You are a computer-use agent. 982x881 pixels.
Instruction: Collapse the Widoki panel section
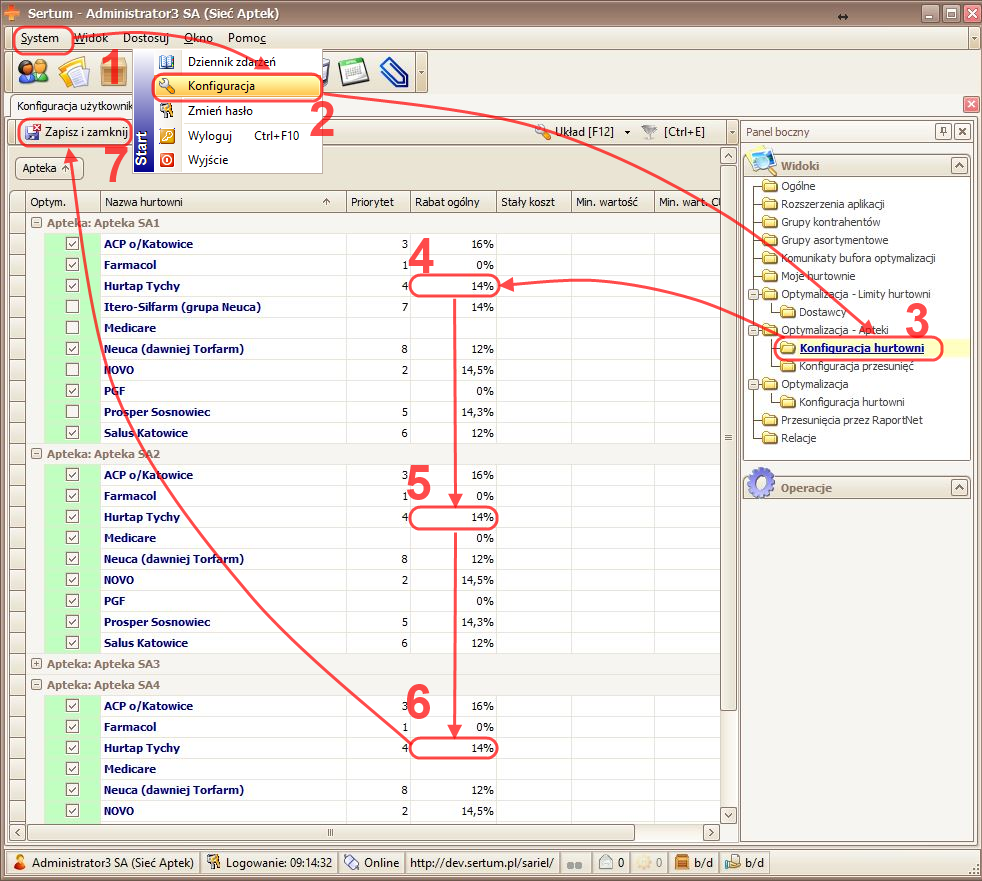click(x=958, y=166)
